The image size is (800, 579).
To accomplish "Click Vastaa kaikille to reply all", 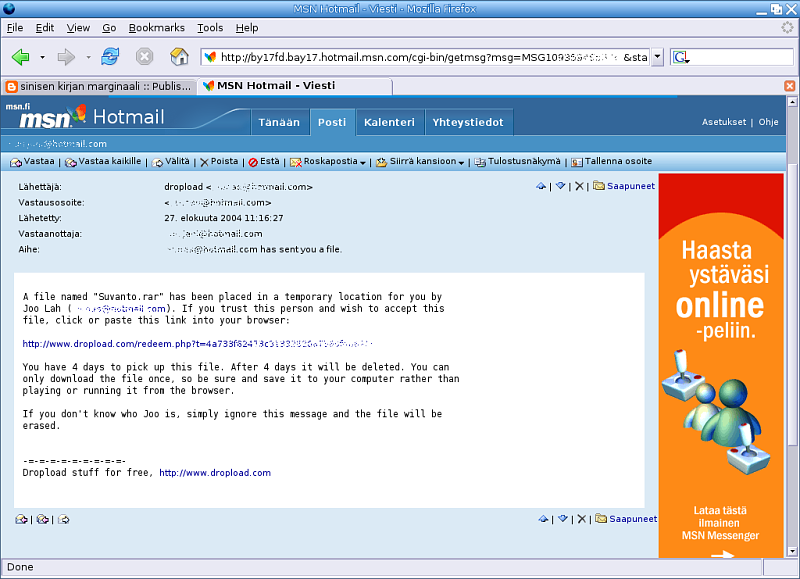I will click(x=103, y=161).
